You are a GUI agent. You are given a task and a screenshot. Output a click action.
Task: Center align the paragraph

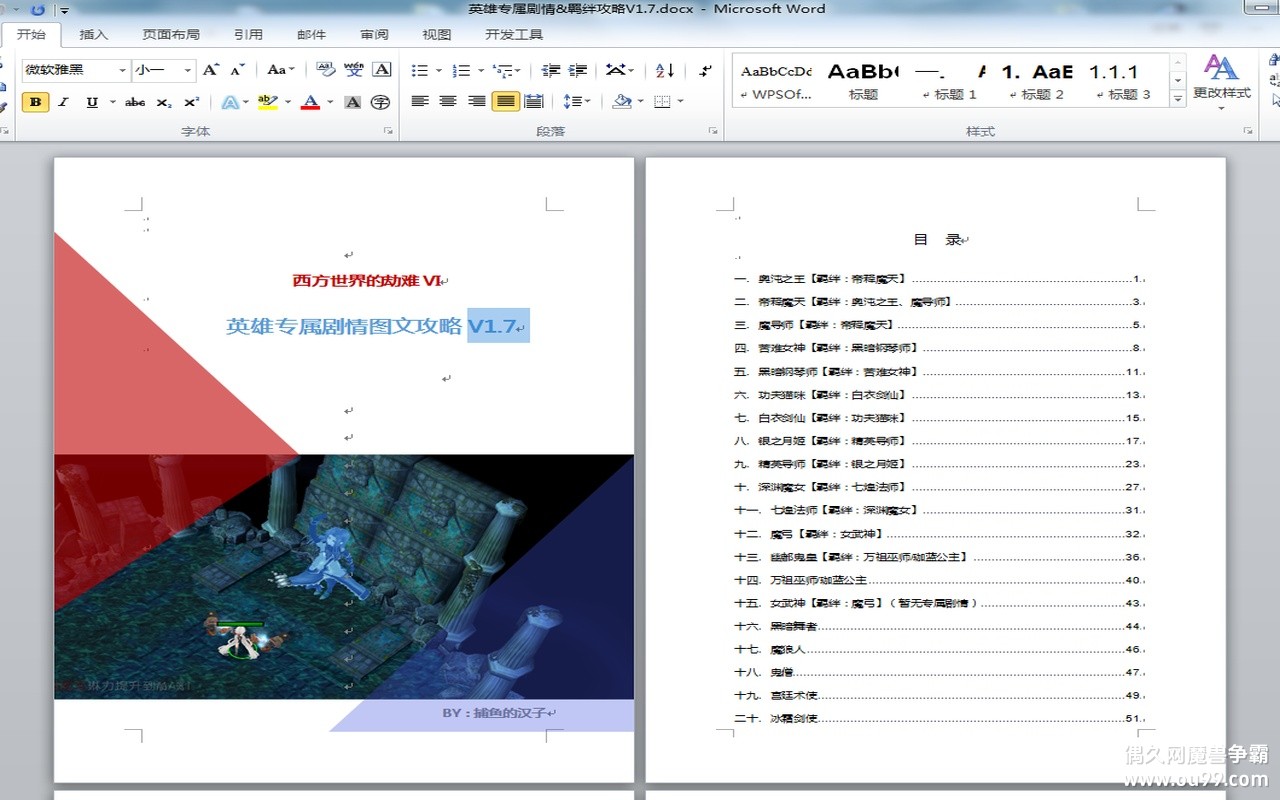click(448, 102)
